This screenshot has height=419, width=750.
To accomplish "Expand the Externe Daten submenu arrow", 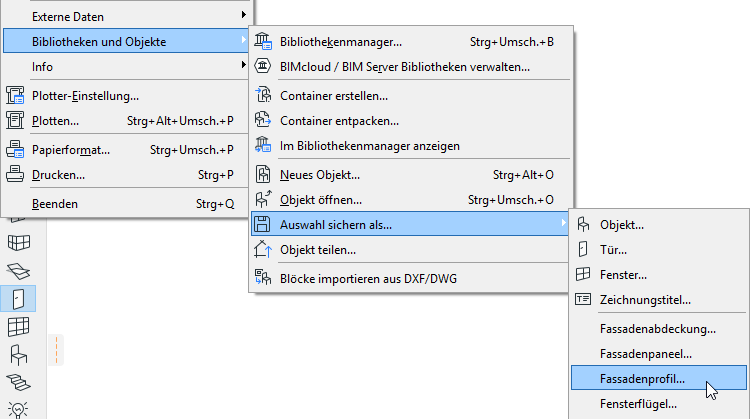I will click(243, 16).
